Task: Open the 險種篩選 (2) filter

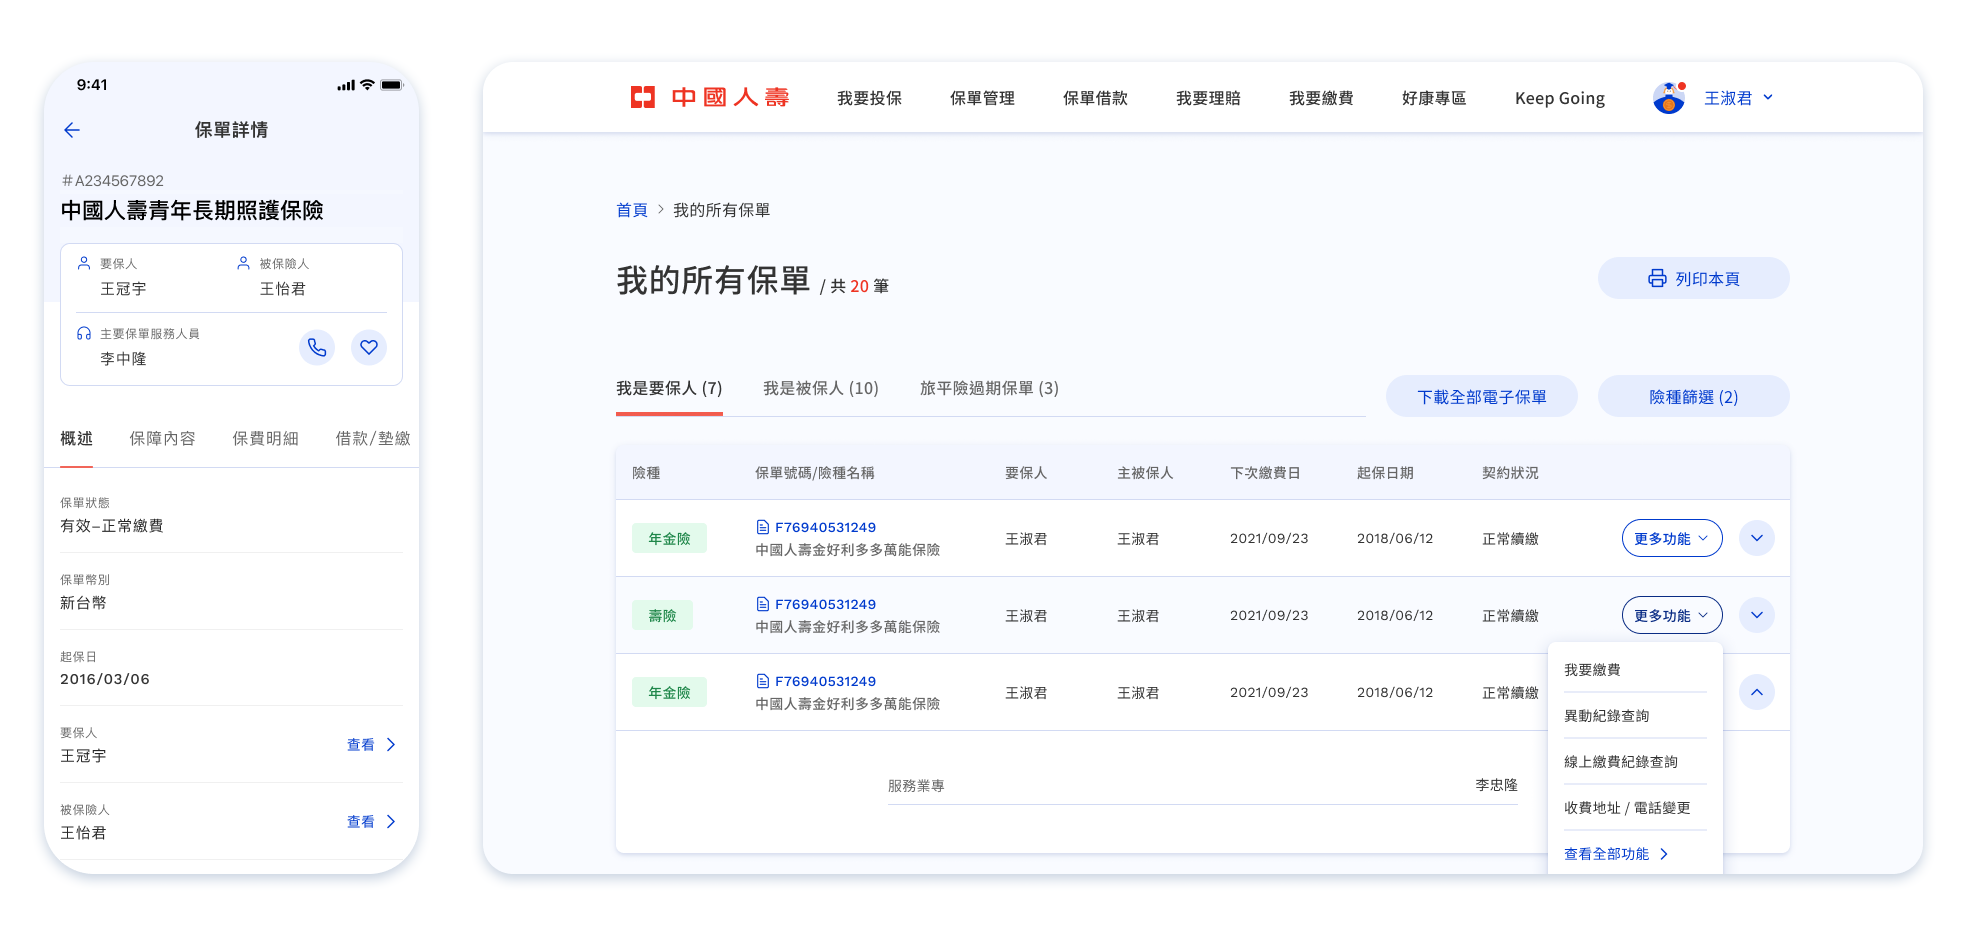Action: click(1694, 396)
